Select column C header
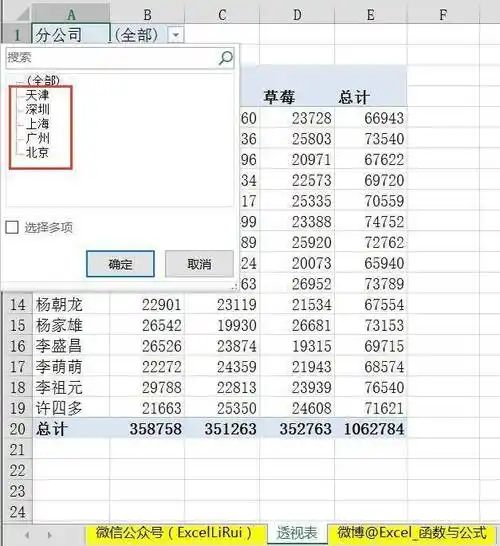This screenshot has width=500, height=546. [222, 15]
